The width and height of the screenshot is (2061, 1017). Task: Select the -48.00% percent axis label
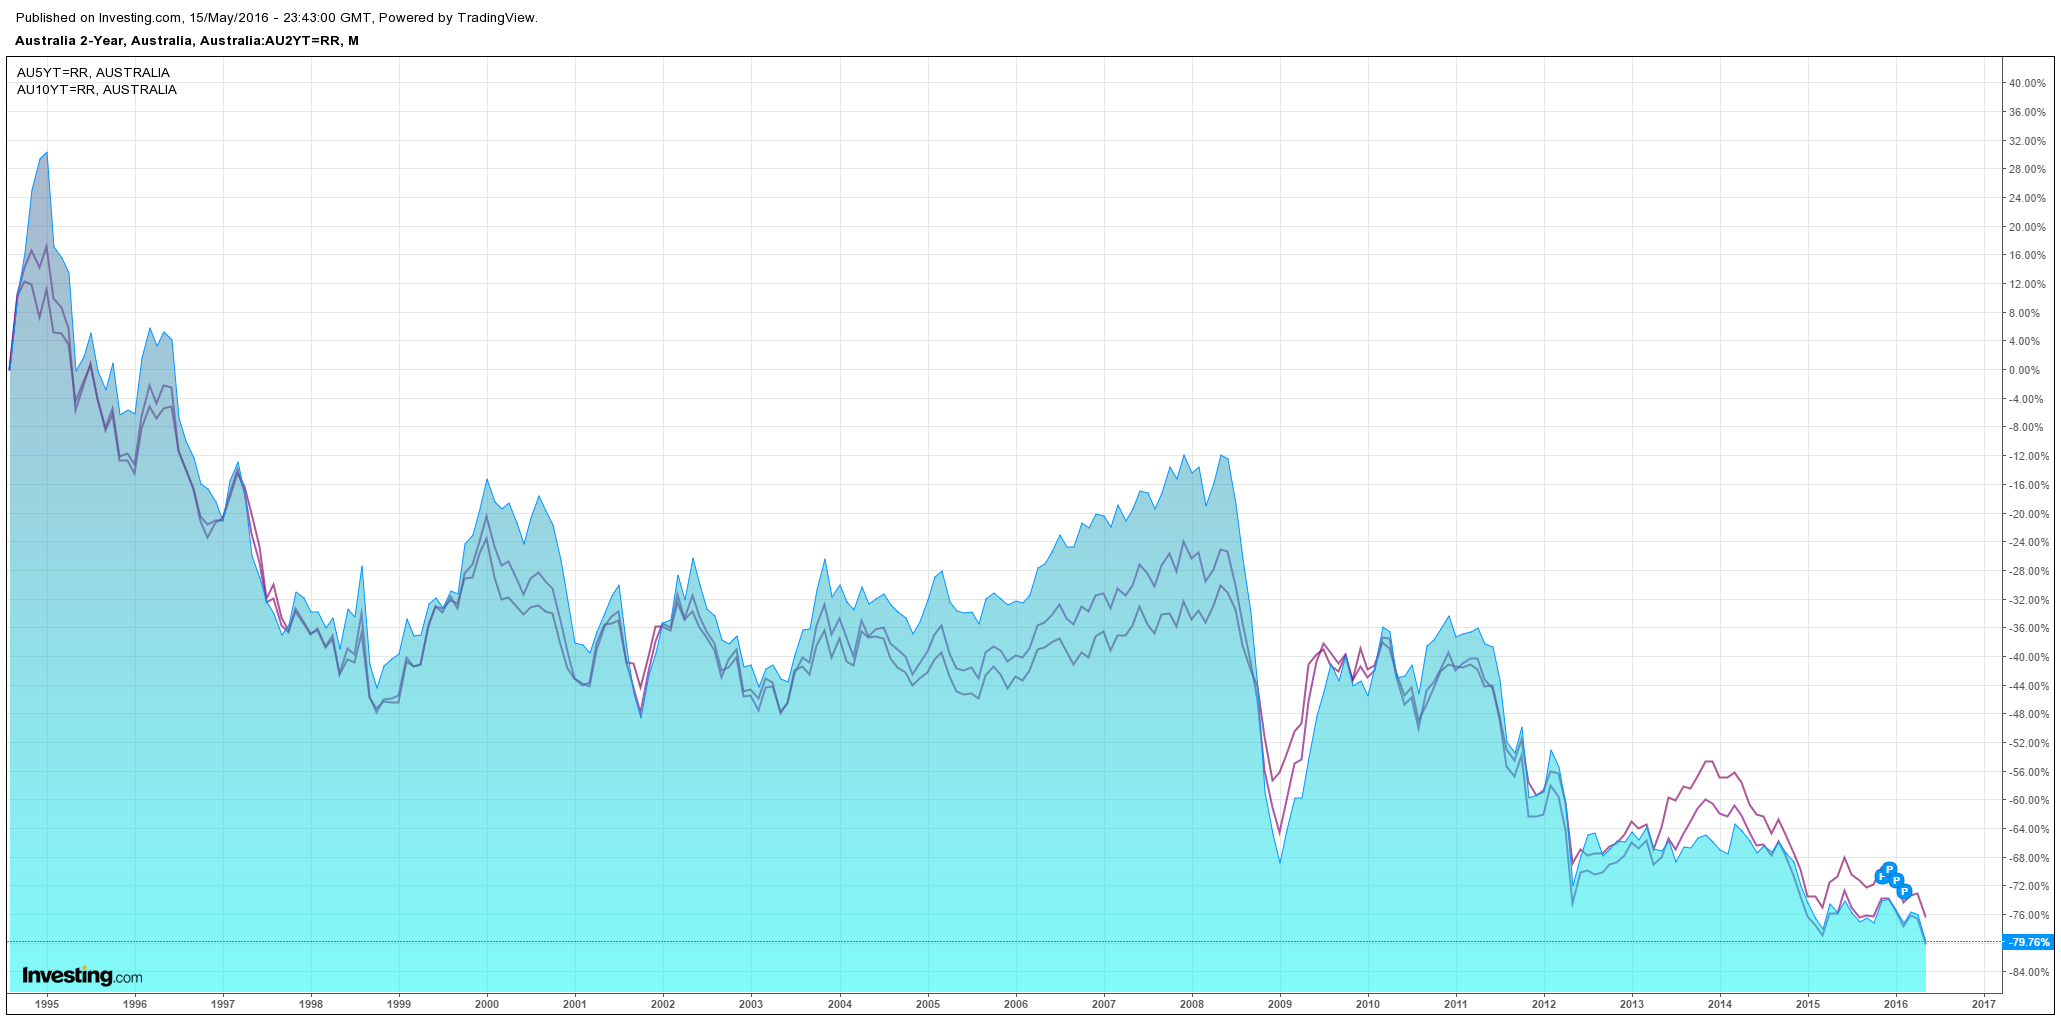(2029, 714)
